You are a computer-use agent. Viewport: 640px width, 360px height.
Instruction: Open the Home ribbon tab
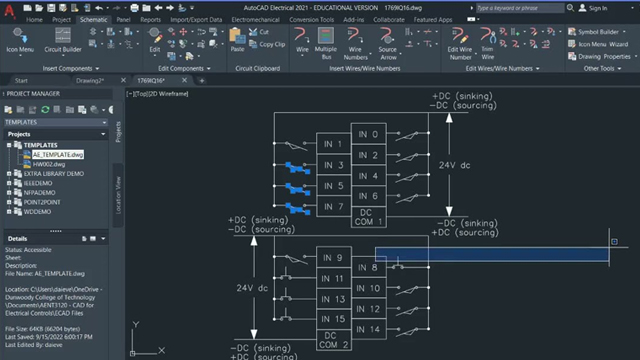(34, 20)
